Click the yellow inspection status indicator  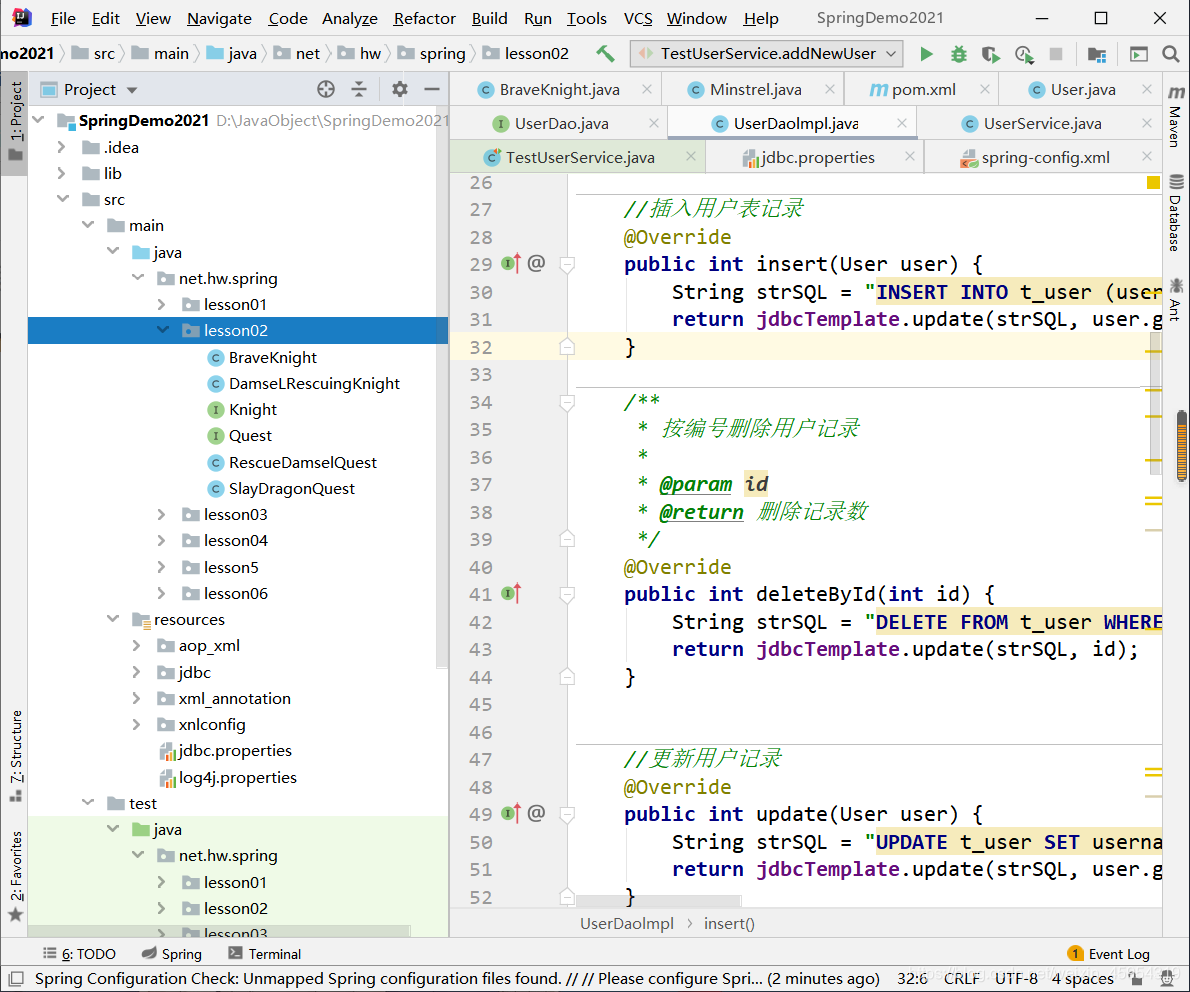click(1153, 182)
